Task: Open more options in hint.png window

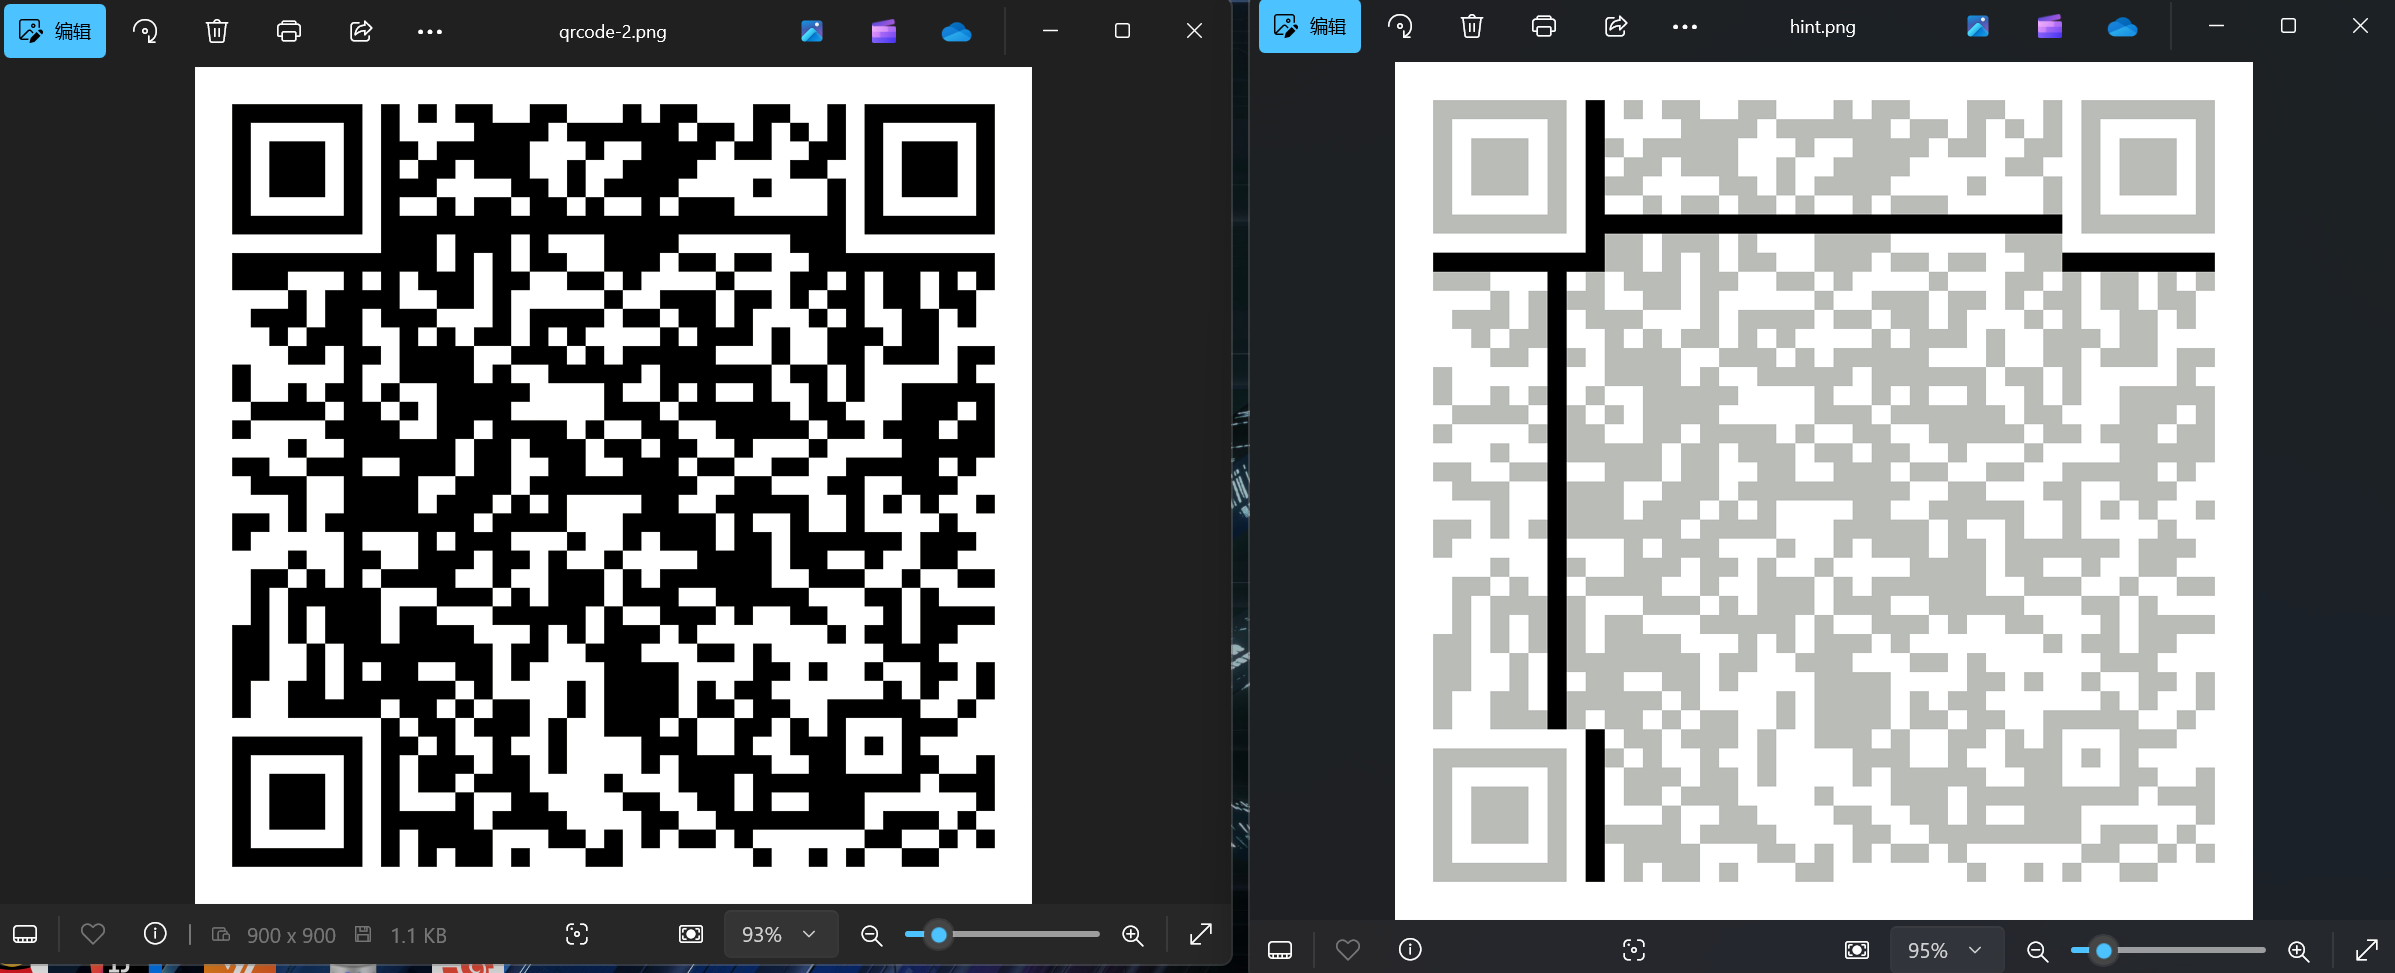Action: [x=1685, y=26]
